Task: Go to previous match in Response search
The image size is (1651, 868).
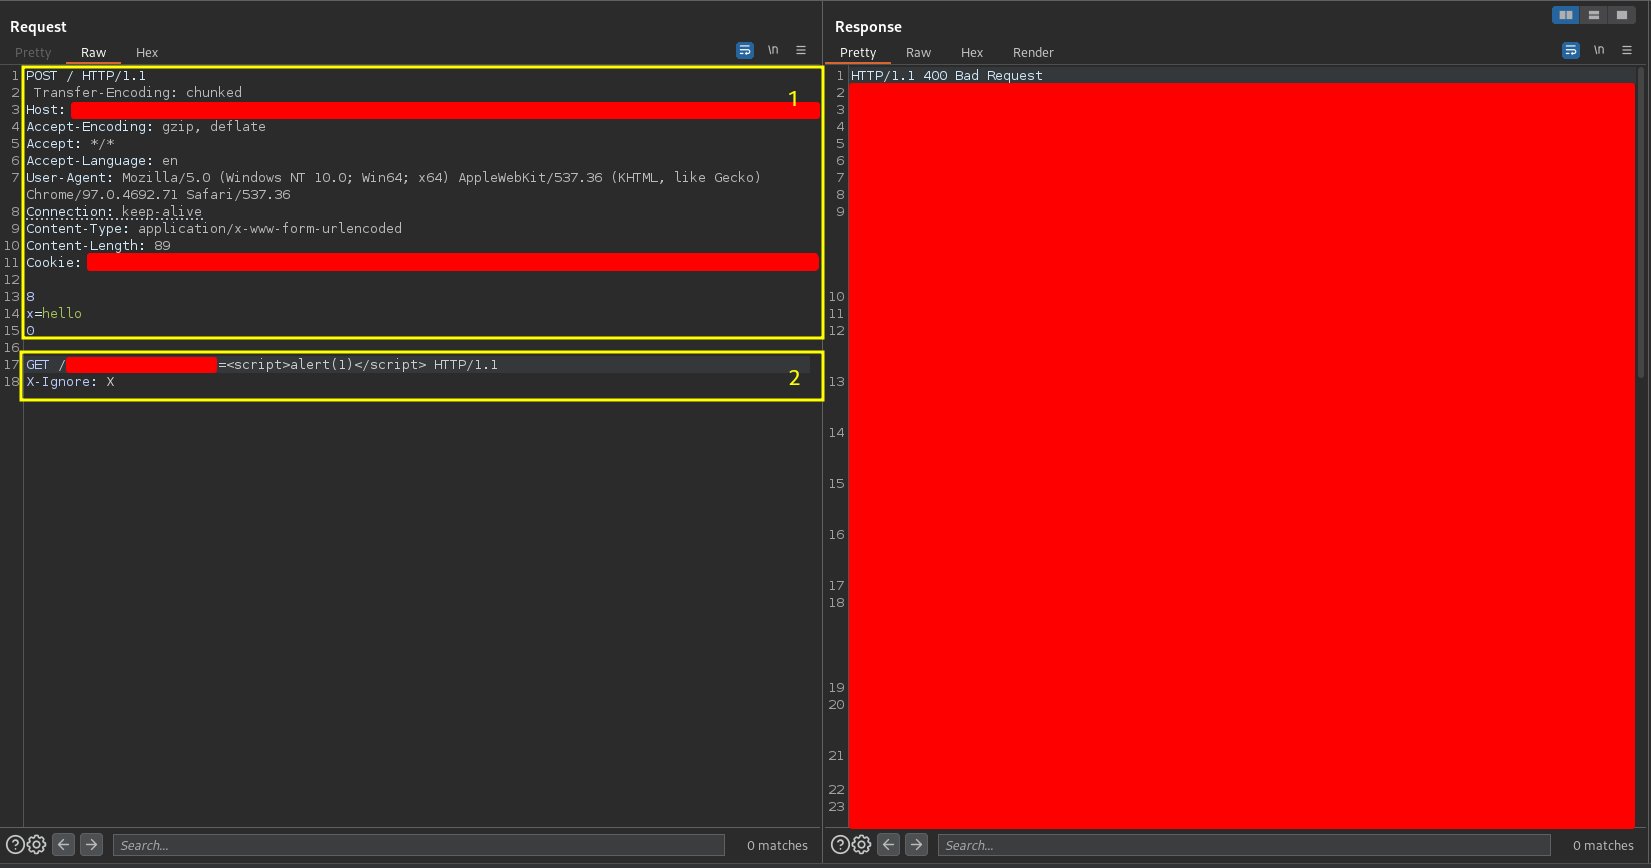Action: [x=889, y=845]
